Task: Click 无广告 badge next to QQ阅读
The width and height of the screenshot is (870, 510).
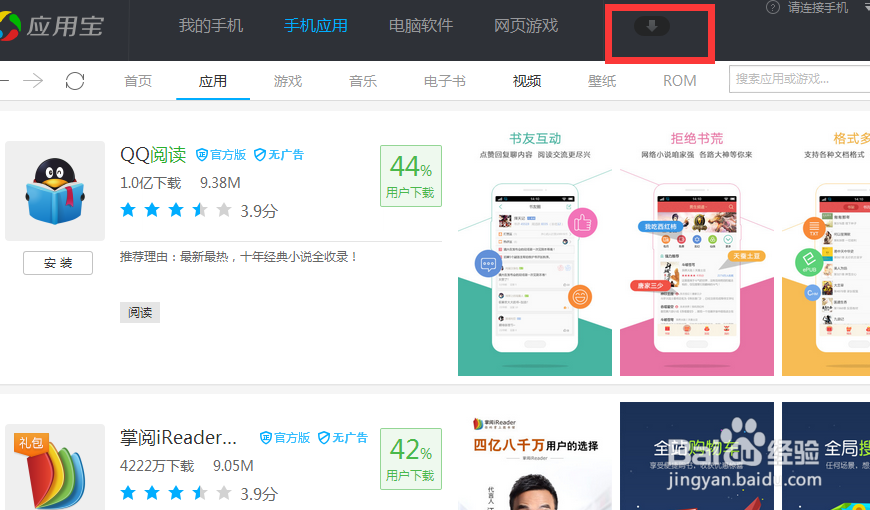Action: (x=279, y=155)
